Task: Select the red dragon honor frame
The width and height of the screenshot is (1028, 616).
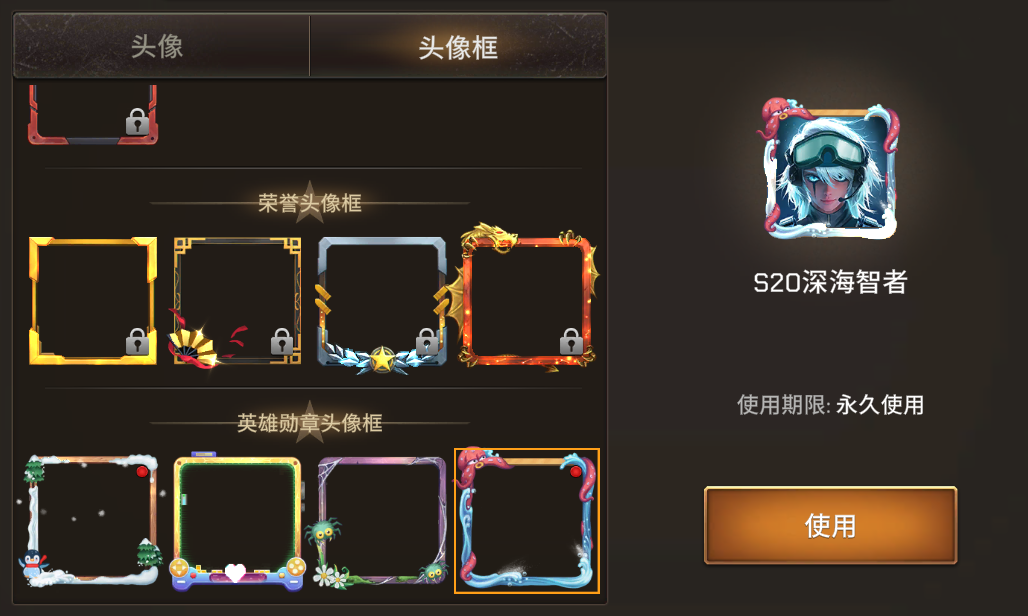Action: click(x=528, y=298)
